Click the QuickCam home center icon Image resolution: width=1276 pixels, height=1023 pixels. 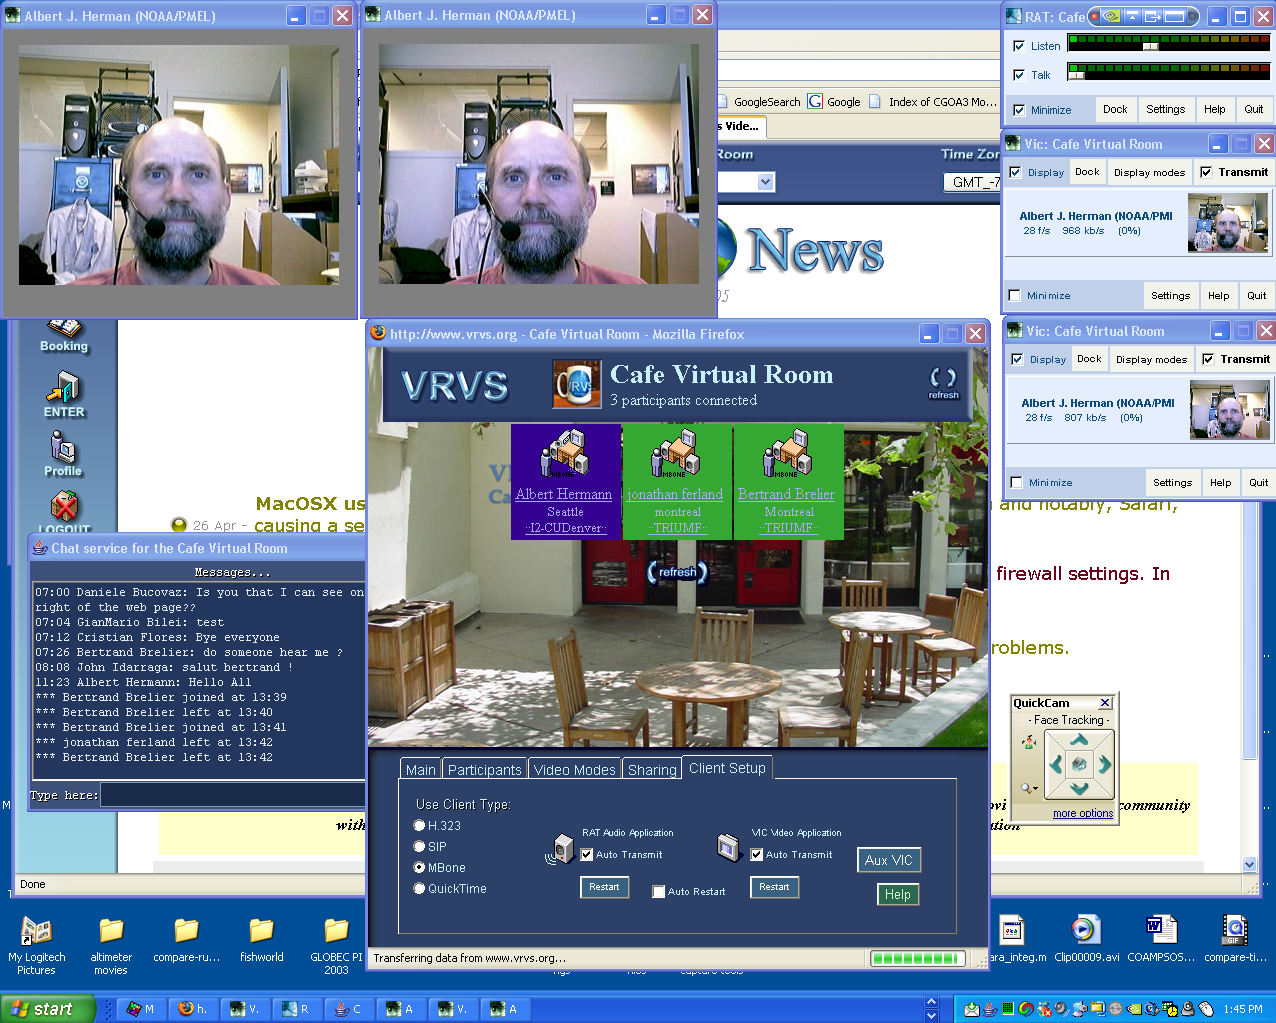click(1079, 765)
